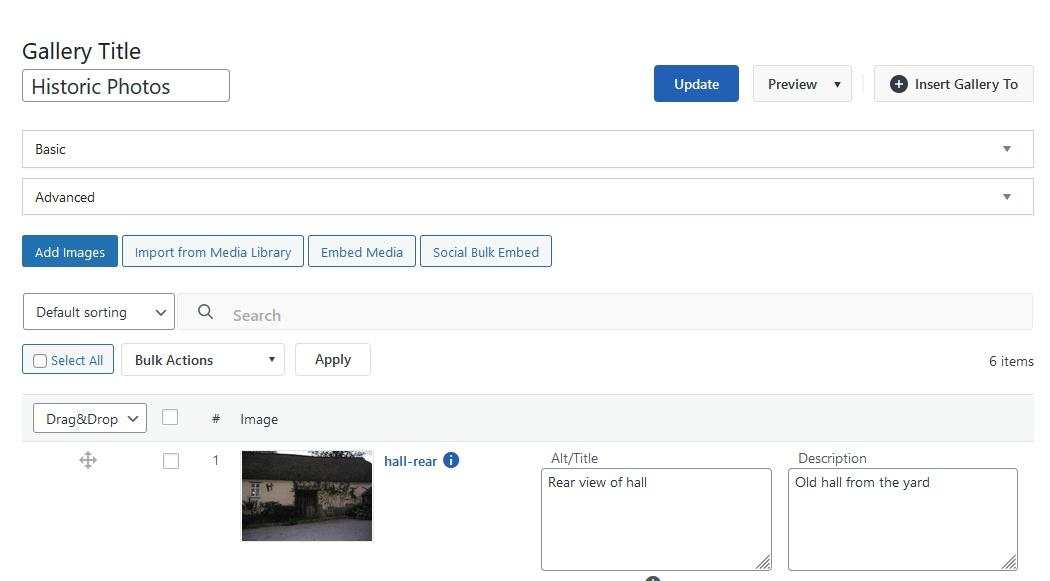Screen dimensions: 1050x581
Task: Click the hall-rear image thumbnail
Action: tap(307, 496)
